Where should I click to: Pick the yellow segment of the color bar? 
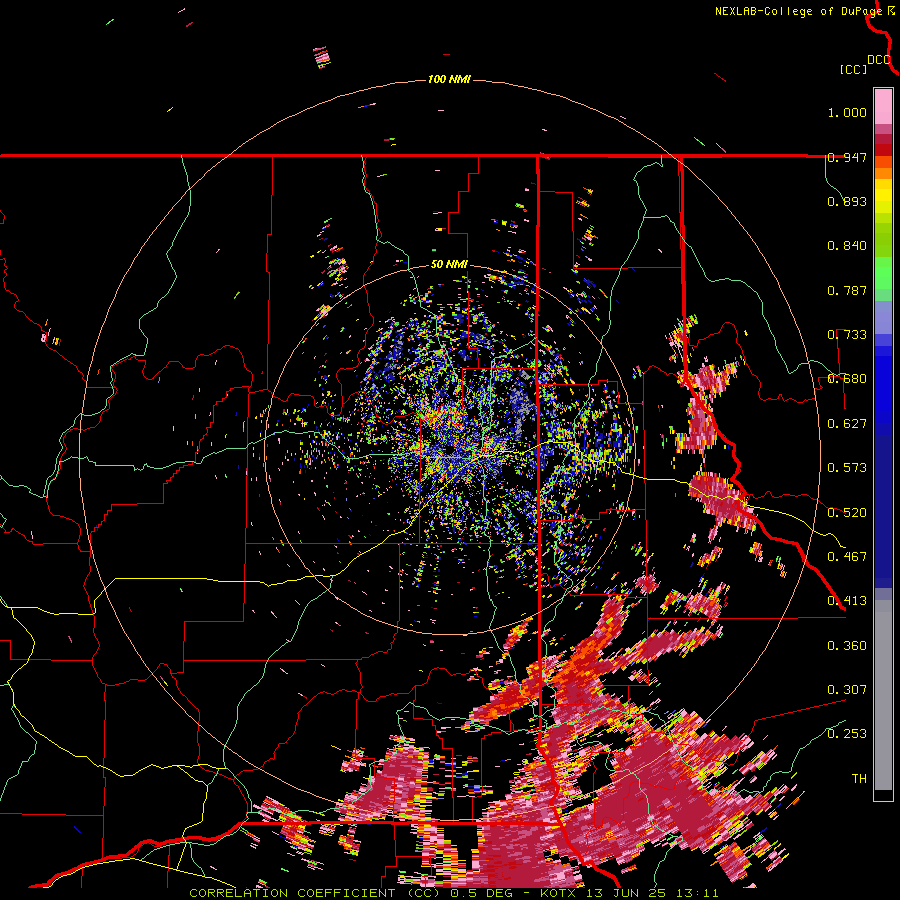[x=883, y=196]
